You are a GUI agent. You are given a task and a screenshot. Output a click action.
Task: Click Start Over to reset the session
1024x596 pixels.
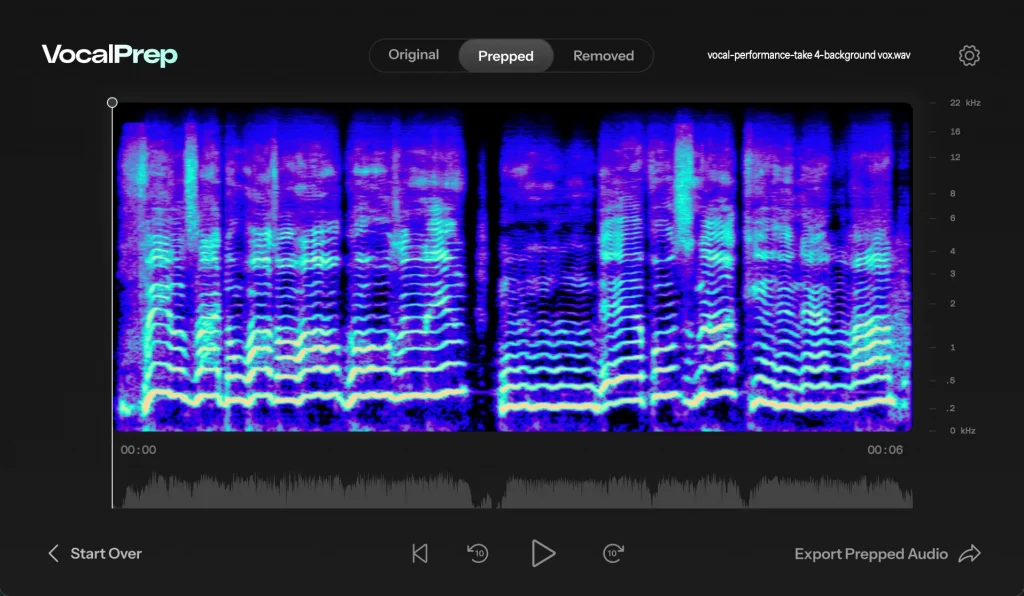pyautogui.click(x=106, y=553)
